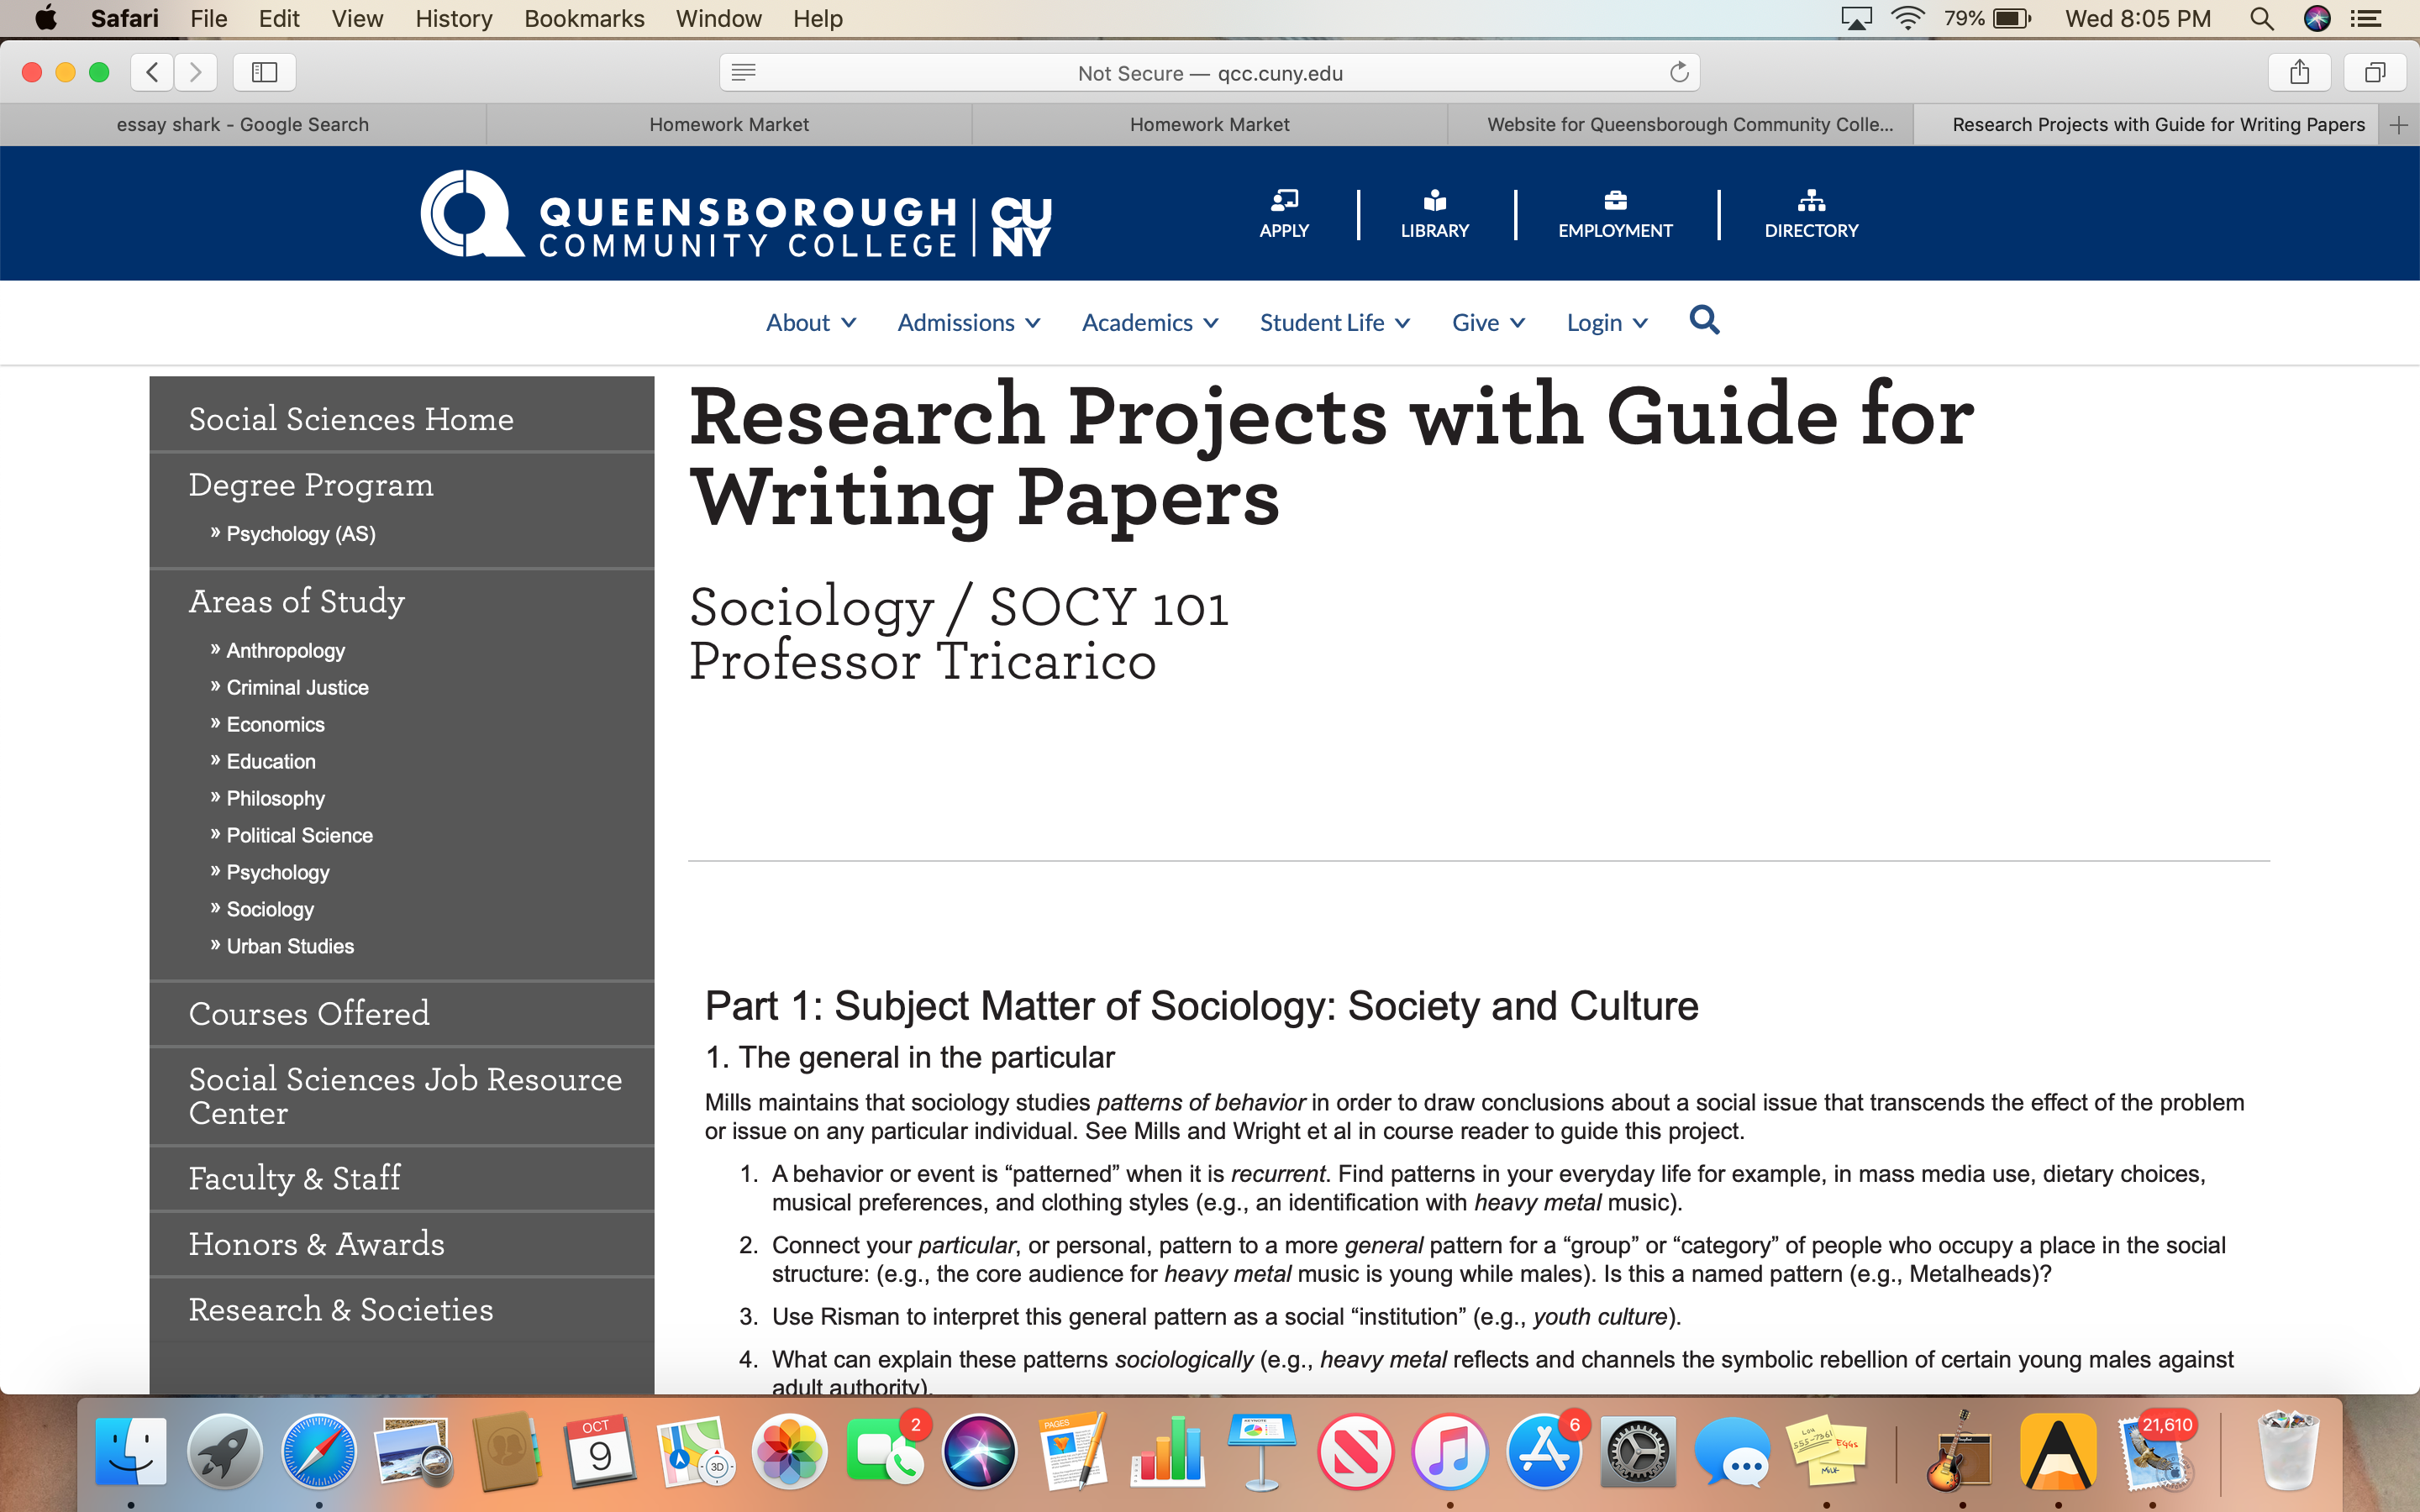Open Social Sciences Home in sidebar
The image size is (2420, 1512).
pyautogui.click(x=351, y=418)
